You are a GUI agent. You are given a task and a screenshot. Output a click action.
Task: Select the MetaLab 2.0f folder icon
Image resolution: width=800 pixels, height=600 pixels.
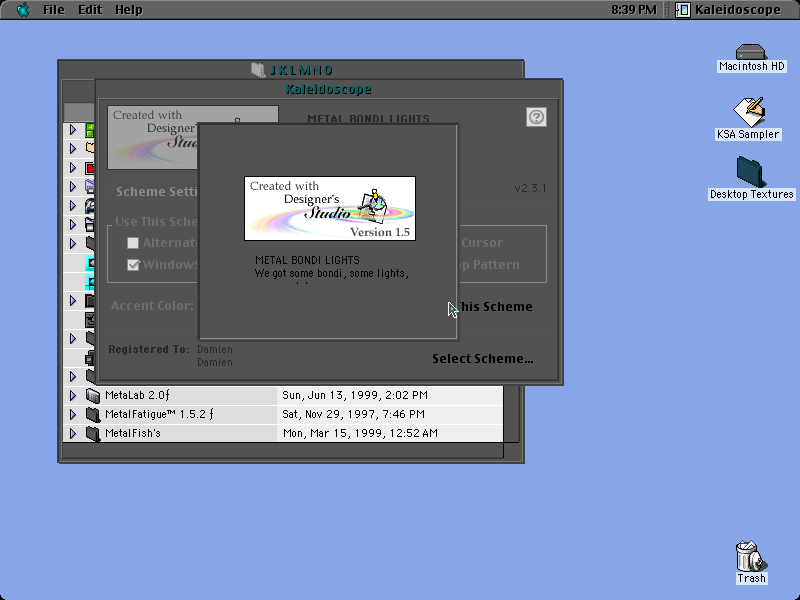click(93, 395)
